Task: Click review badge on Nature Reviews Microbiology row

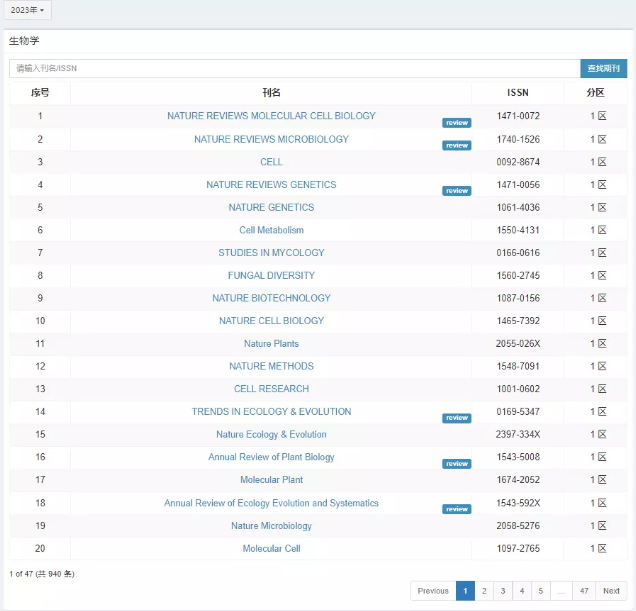Action: tap(457, 145)
